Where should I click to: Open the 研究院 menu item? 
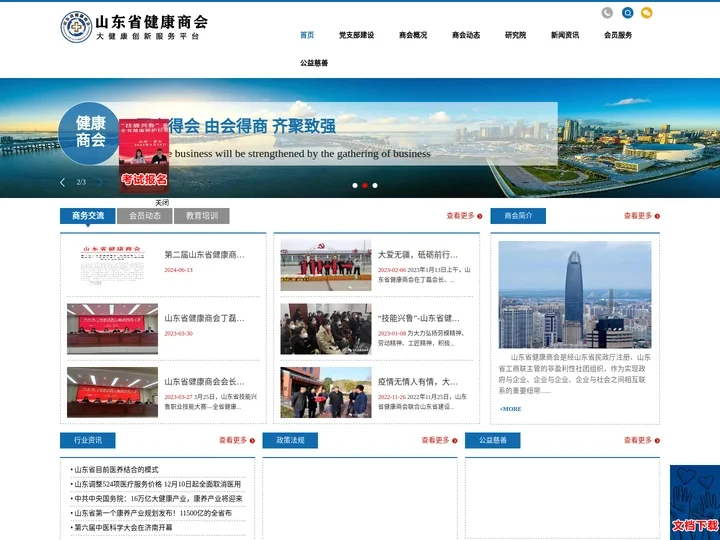pos(515,35)
